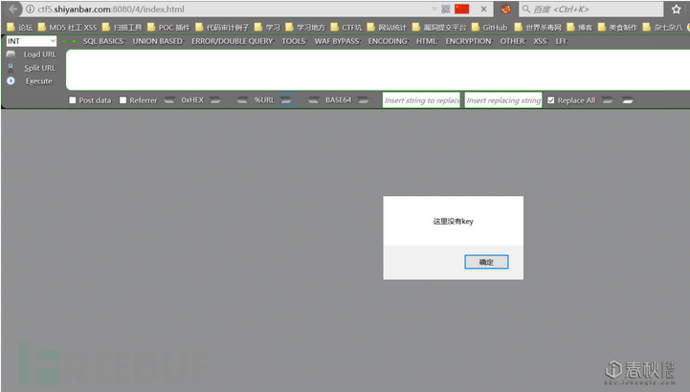
Task: Click the 确定 button in dialog
Action: coord(486,262)
